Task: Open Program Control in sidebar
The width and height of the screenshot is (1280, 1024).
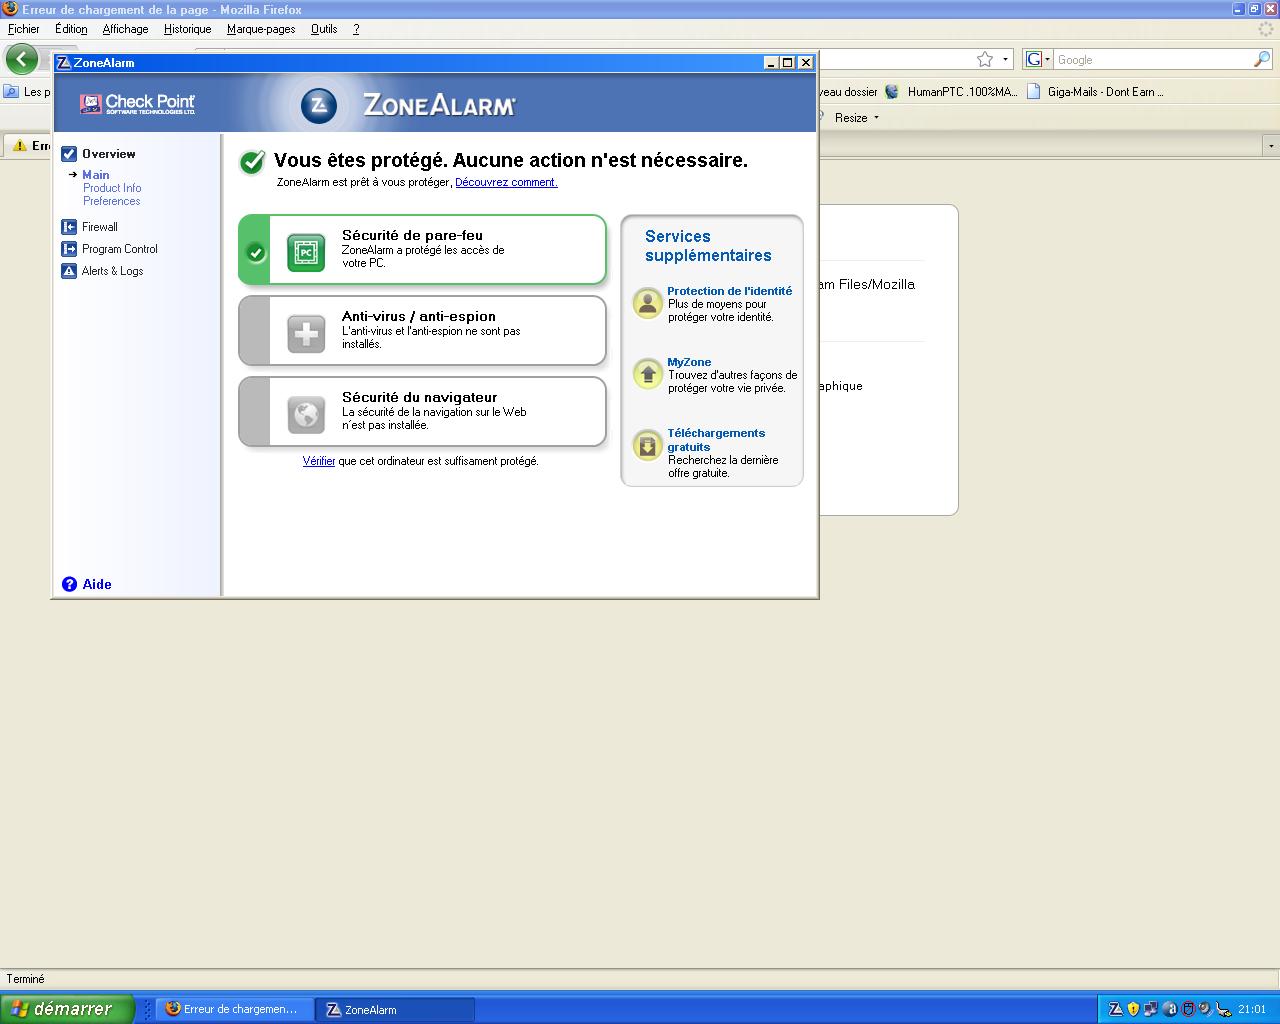Action: 119,249
